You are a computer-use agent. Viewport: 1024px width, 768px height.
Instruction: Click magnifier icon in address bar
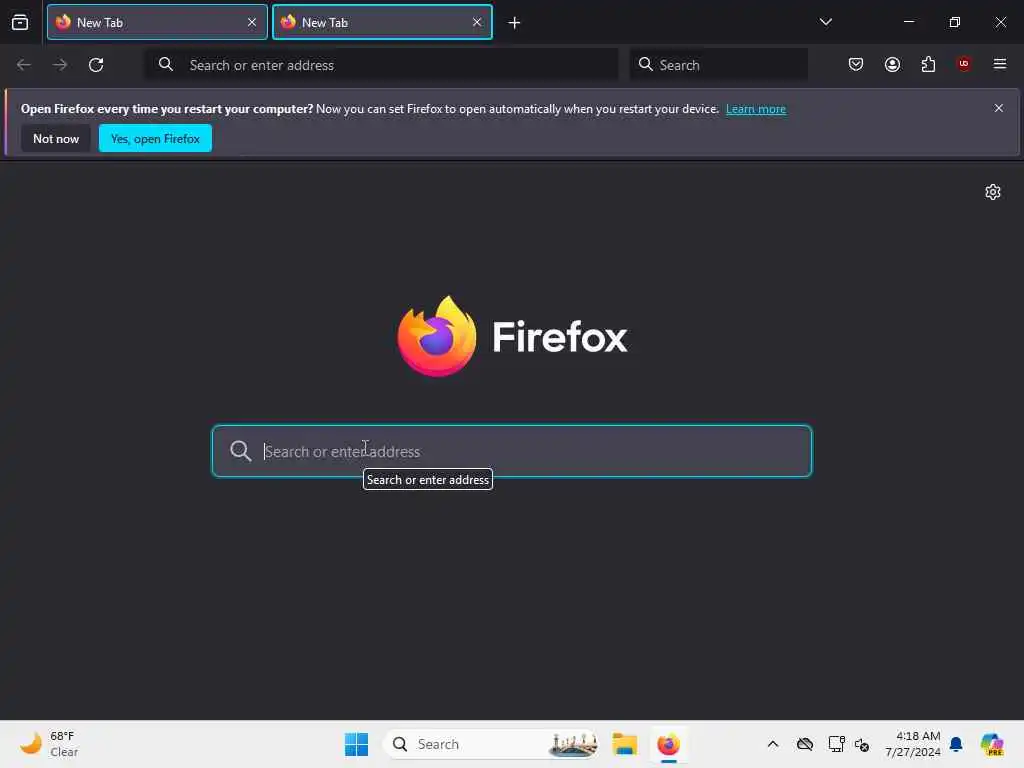click(166, 64)
